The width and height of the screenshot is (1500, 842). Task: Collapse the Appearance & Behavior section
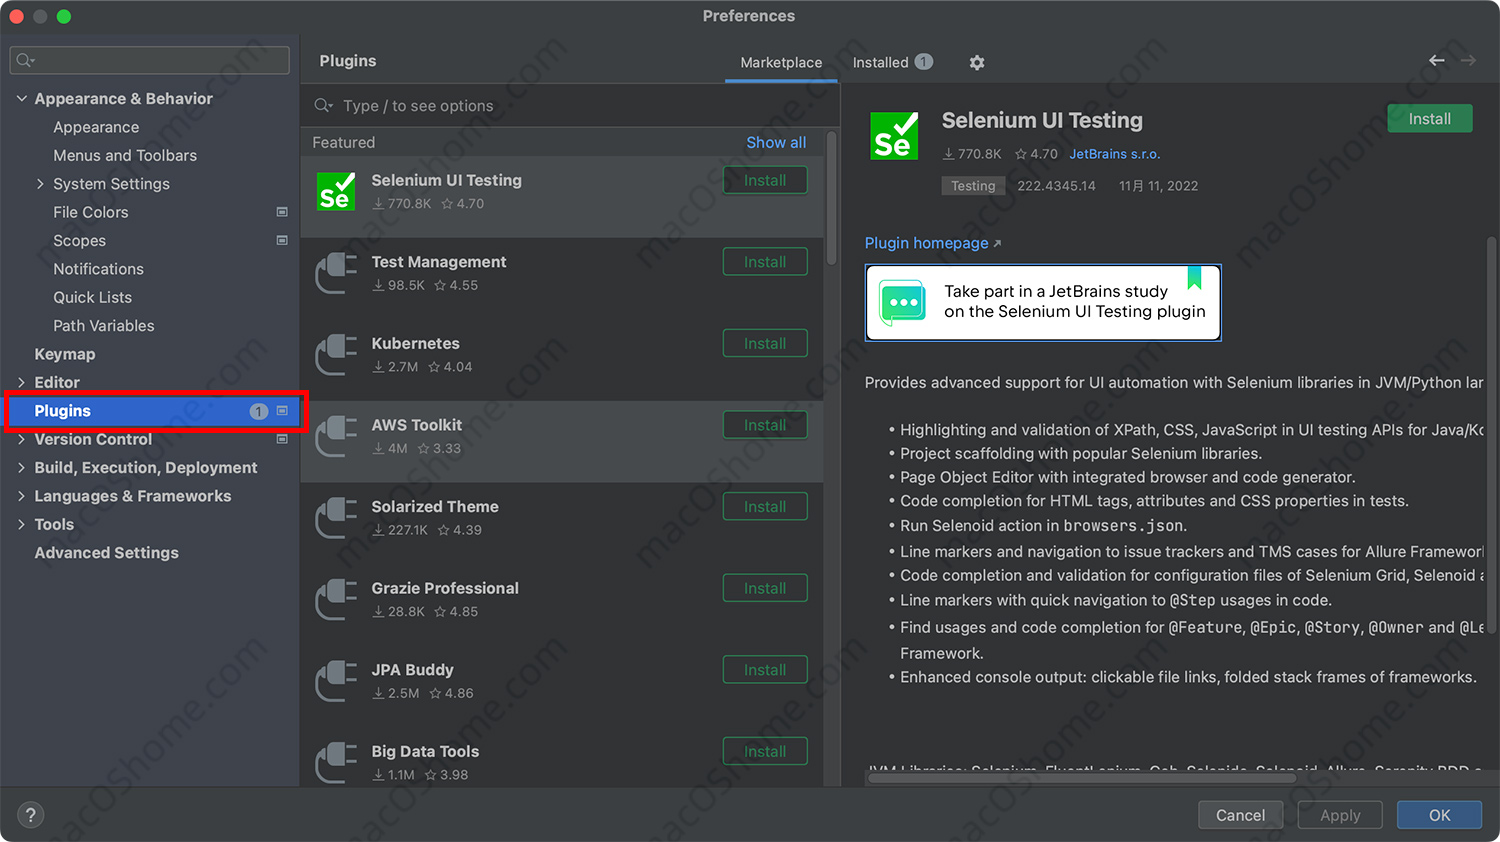click(21, 98)
